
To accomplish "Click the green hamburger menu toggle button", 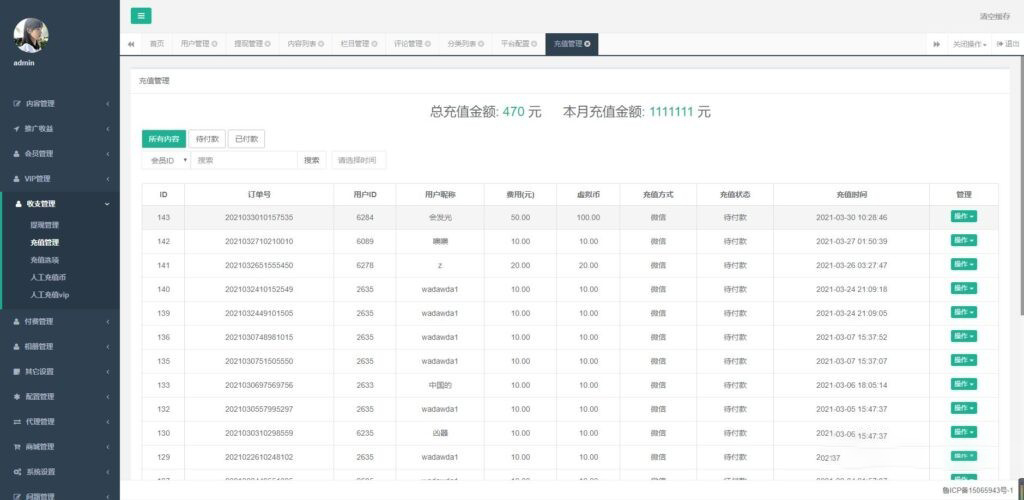I will pyautogui.click(x=141, y=15).
